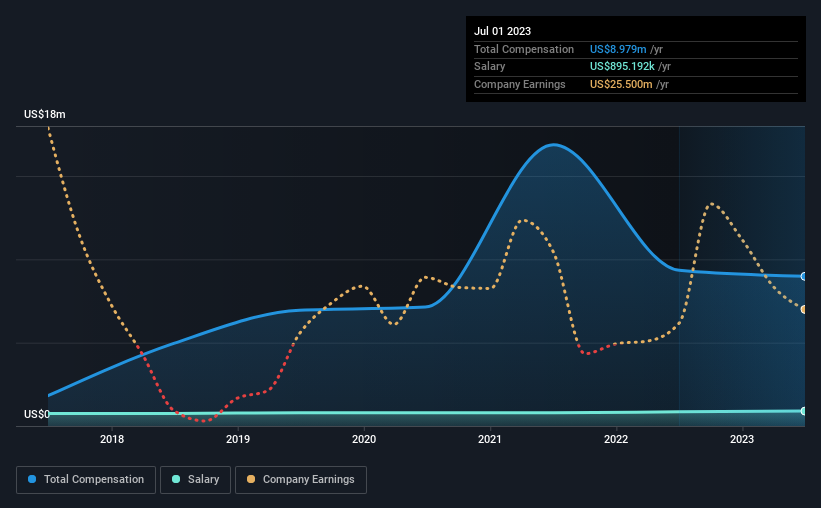
Task: Click the 2023 x-axis label
Action: pyautogui.click(x=742, y=439)
